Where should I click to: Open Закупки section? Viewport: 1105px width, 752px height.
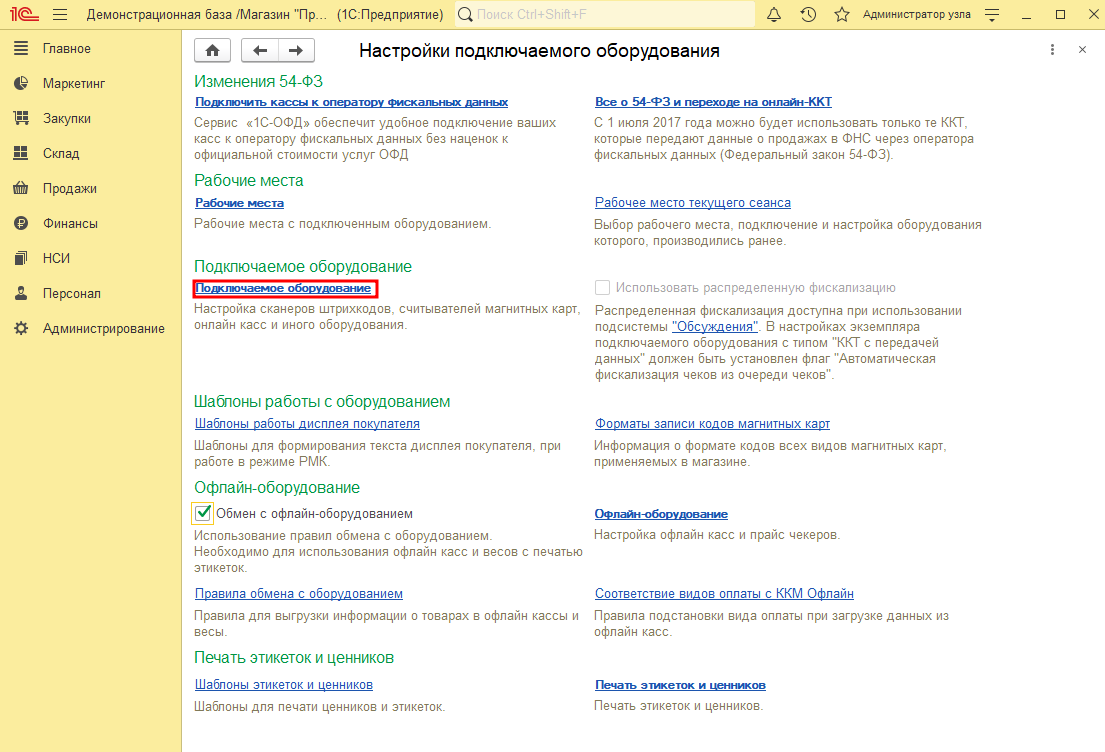pyautogui.click(x=66, y=118)
